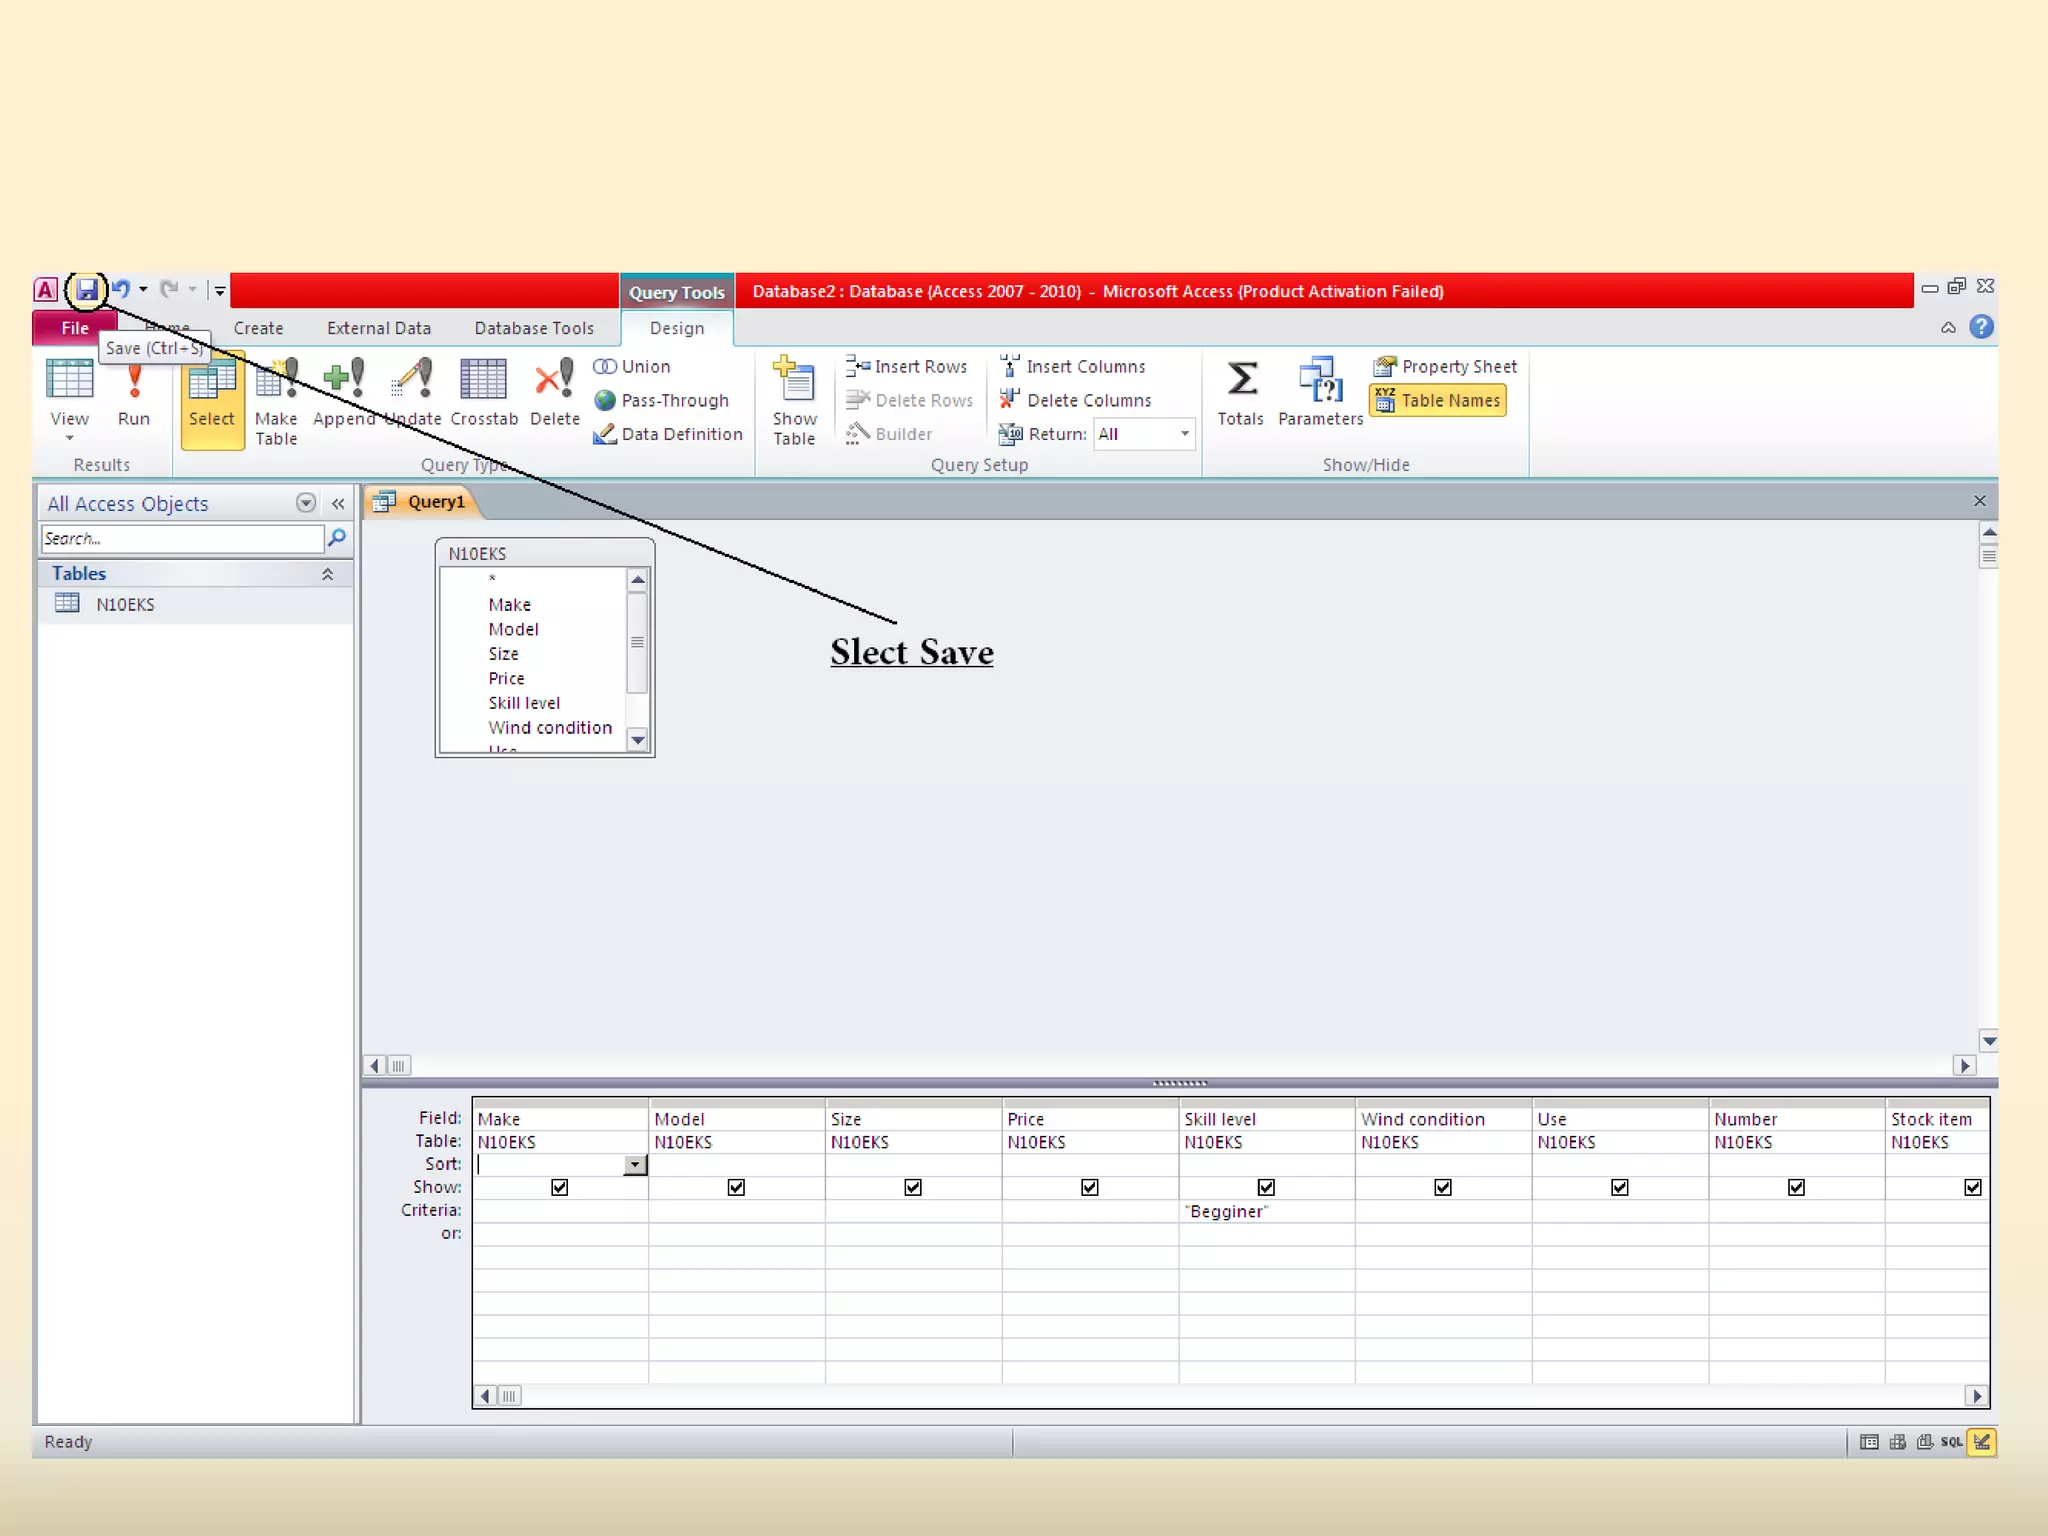Screen dimensions: 2048x1536
Task: Click the Save icon in quick access toolbar
Action: [x=87, y=290]
